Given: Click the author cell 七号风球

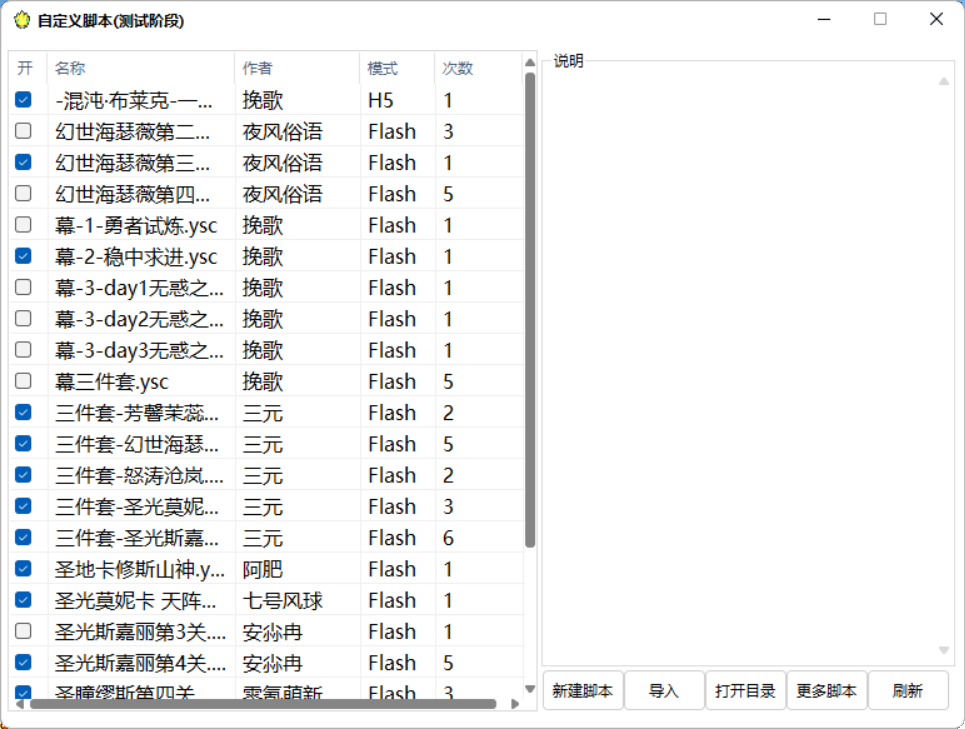Looking at the screenshot, I should coord(282,600).
